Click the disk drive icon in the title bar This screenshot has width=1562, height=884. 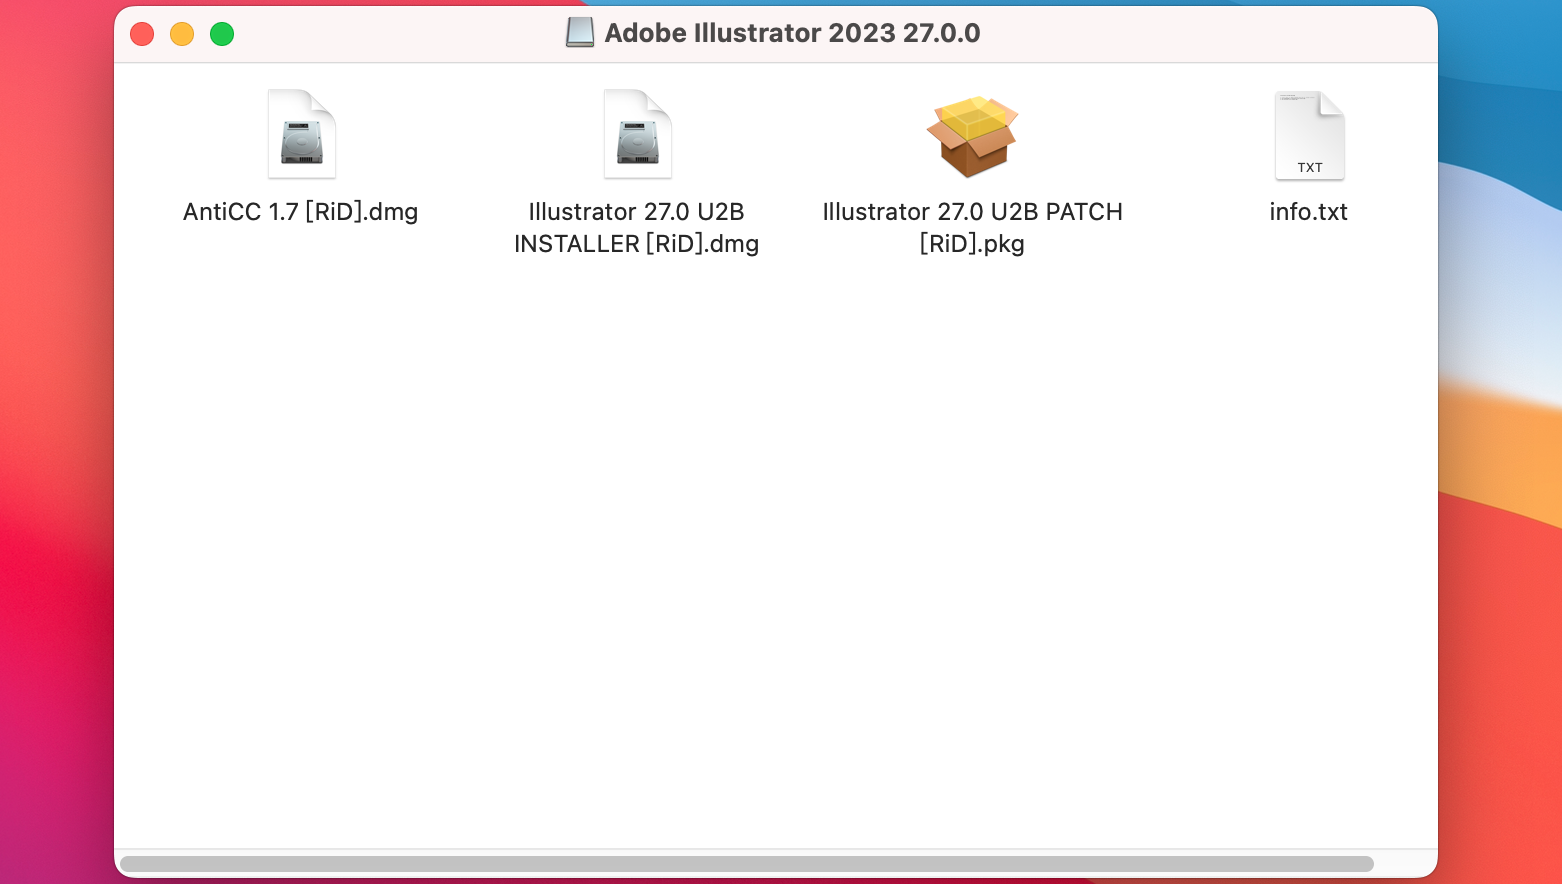click(x=580, y=32)
